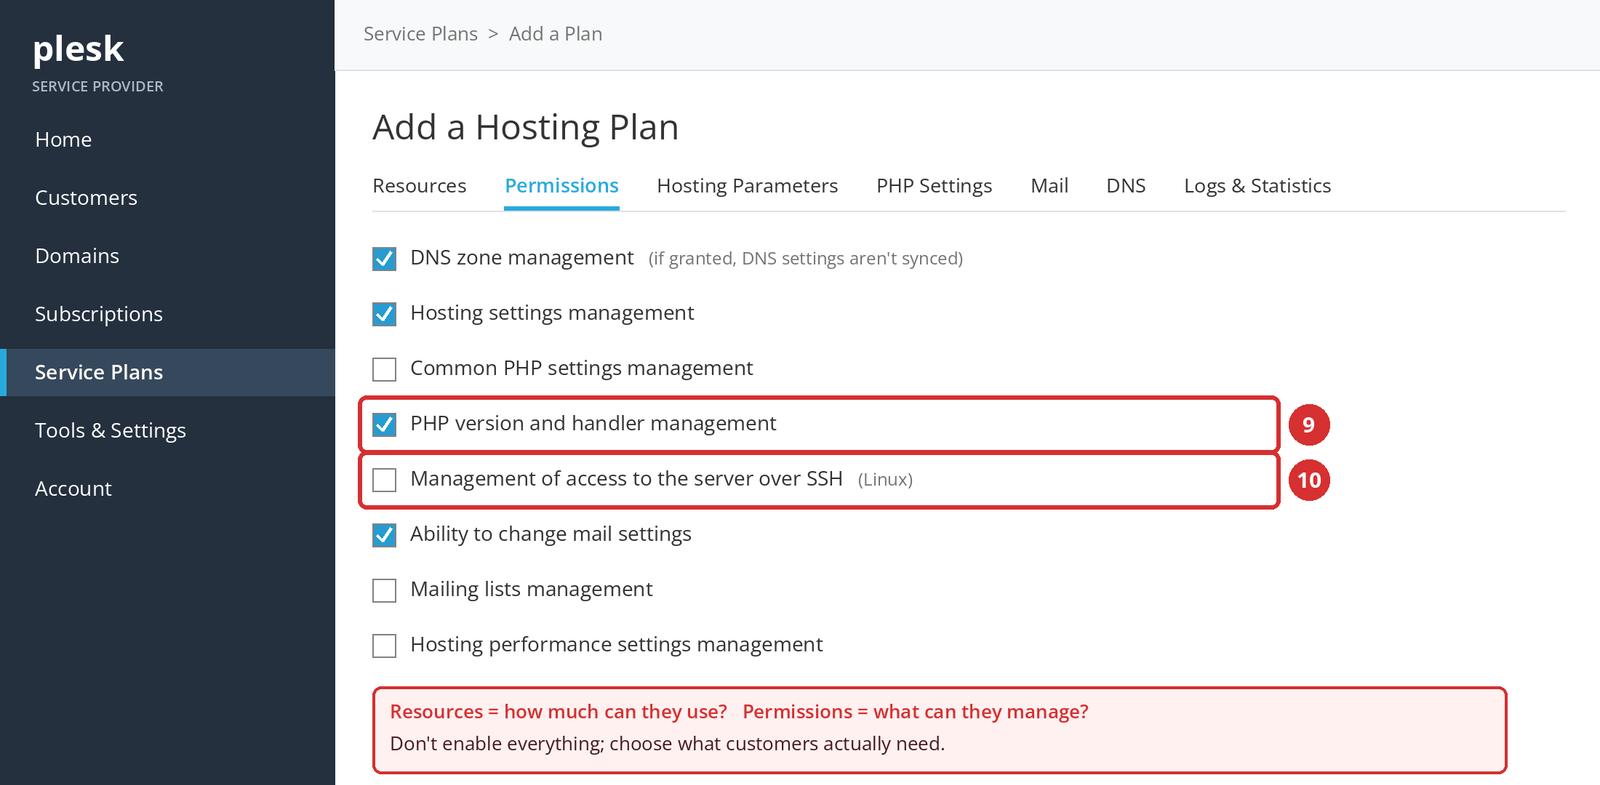Toggle PHP version and handler management
Viewport: 1600px width, 785px height.
point(384,424)
